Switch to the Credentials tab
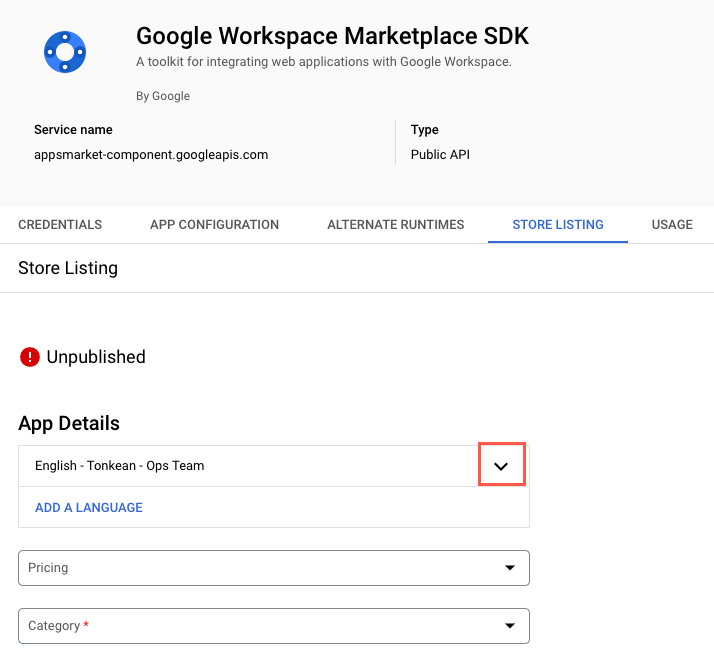The height and width of the screenshot is (671, 714). (x=60, y=225)
